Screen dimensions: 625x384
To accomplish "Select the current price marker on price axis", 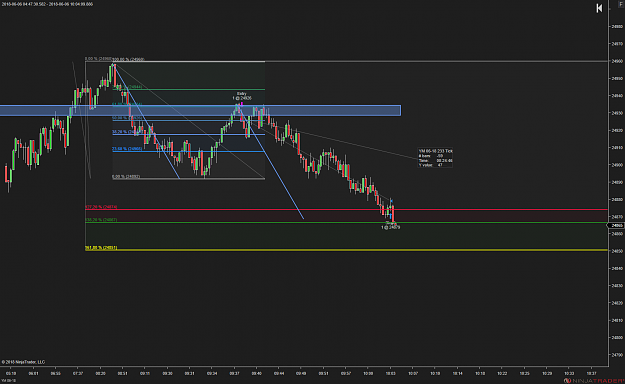I will click(617, 226).
